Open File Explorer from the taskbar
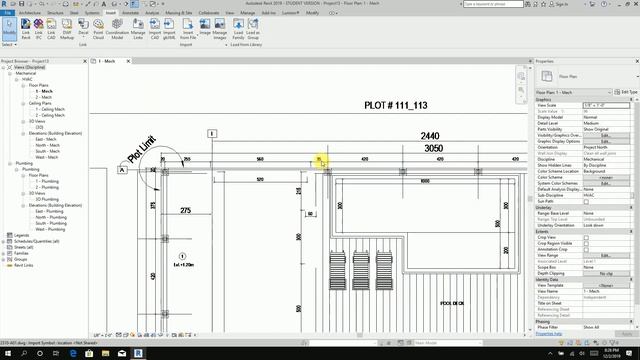This screenshot has height=360, width=640. click(106, 353)
